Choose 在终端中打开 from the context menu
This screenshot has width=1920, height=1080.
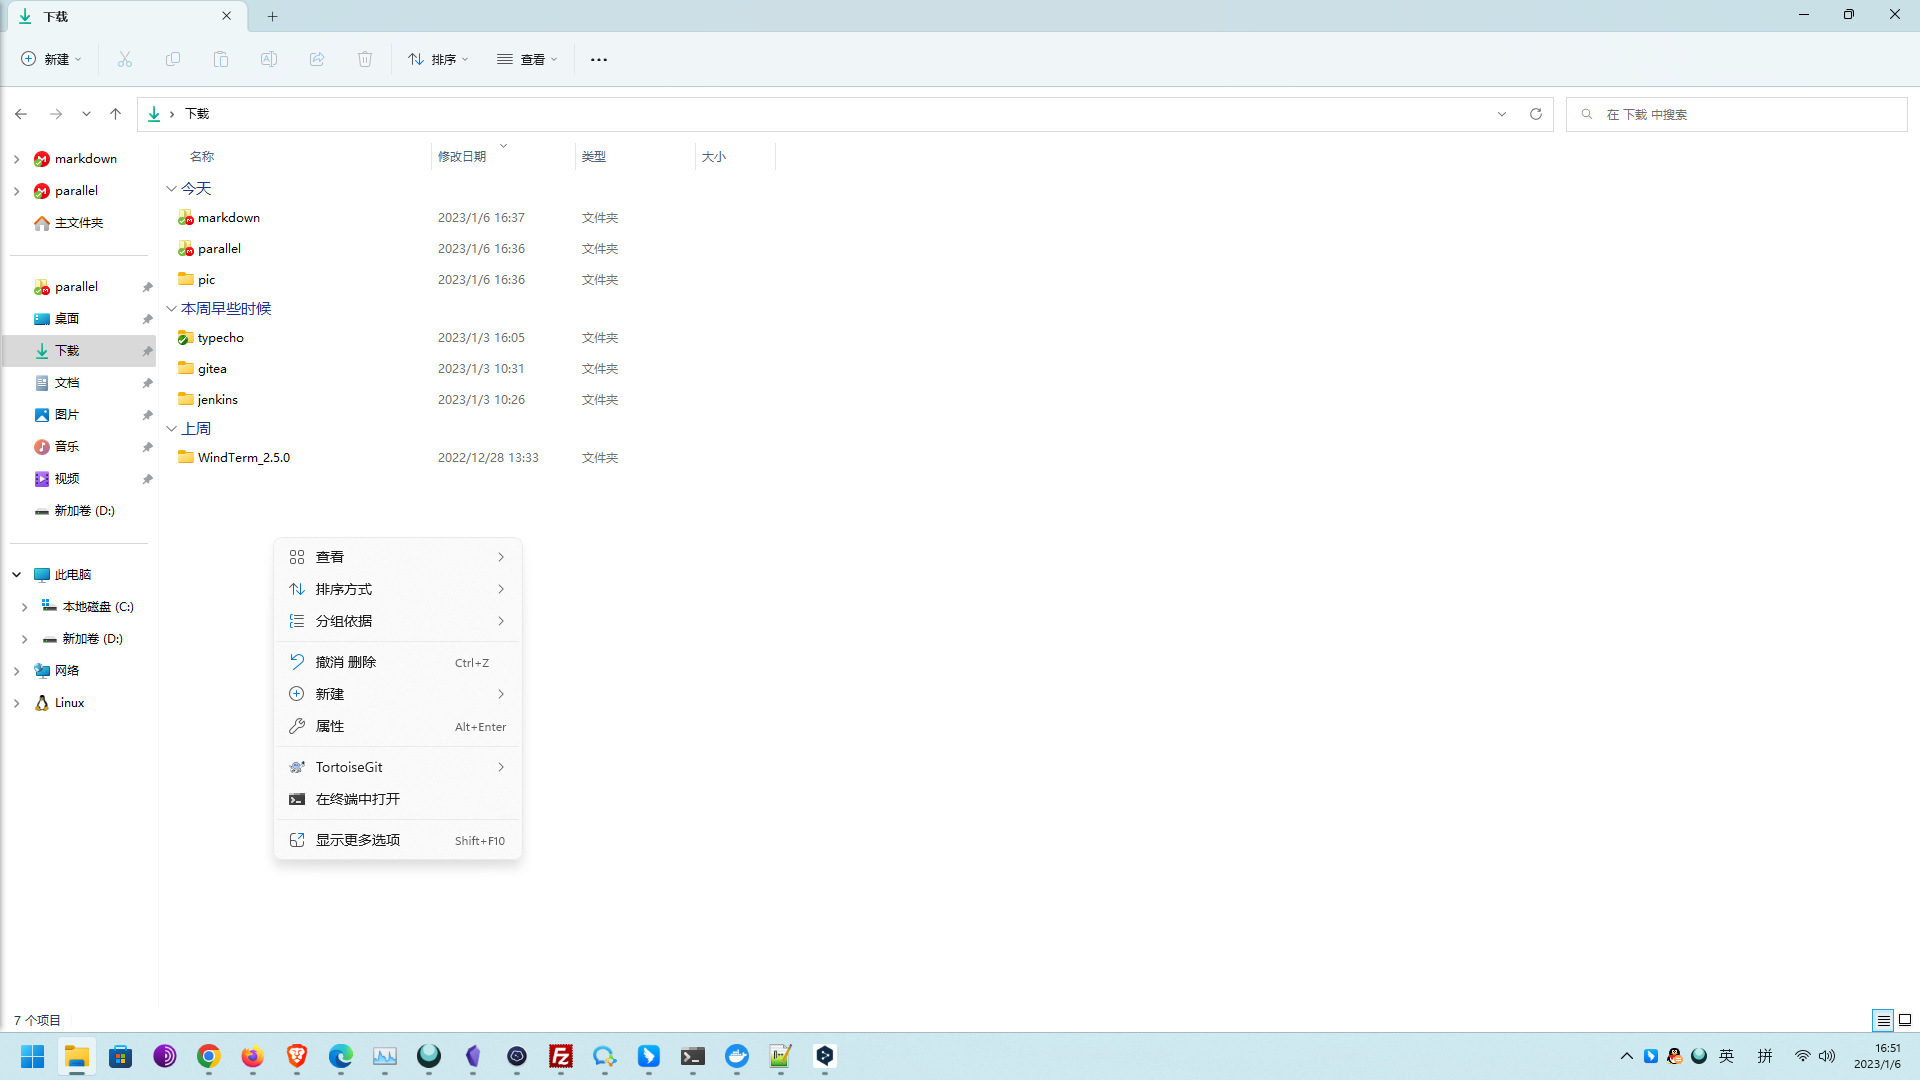point(357,799)
